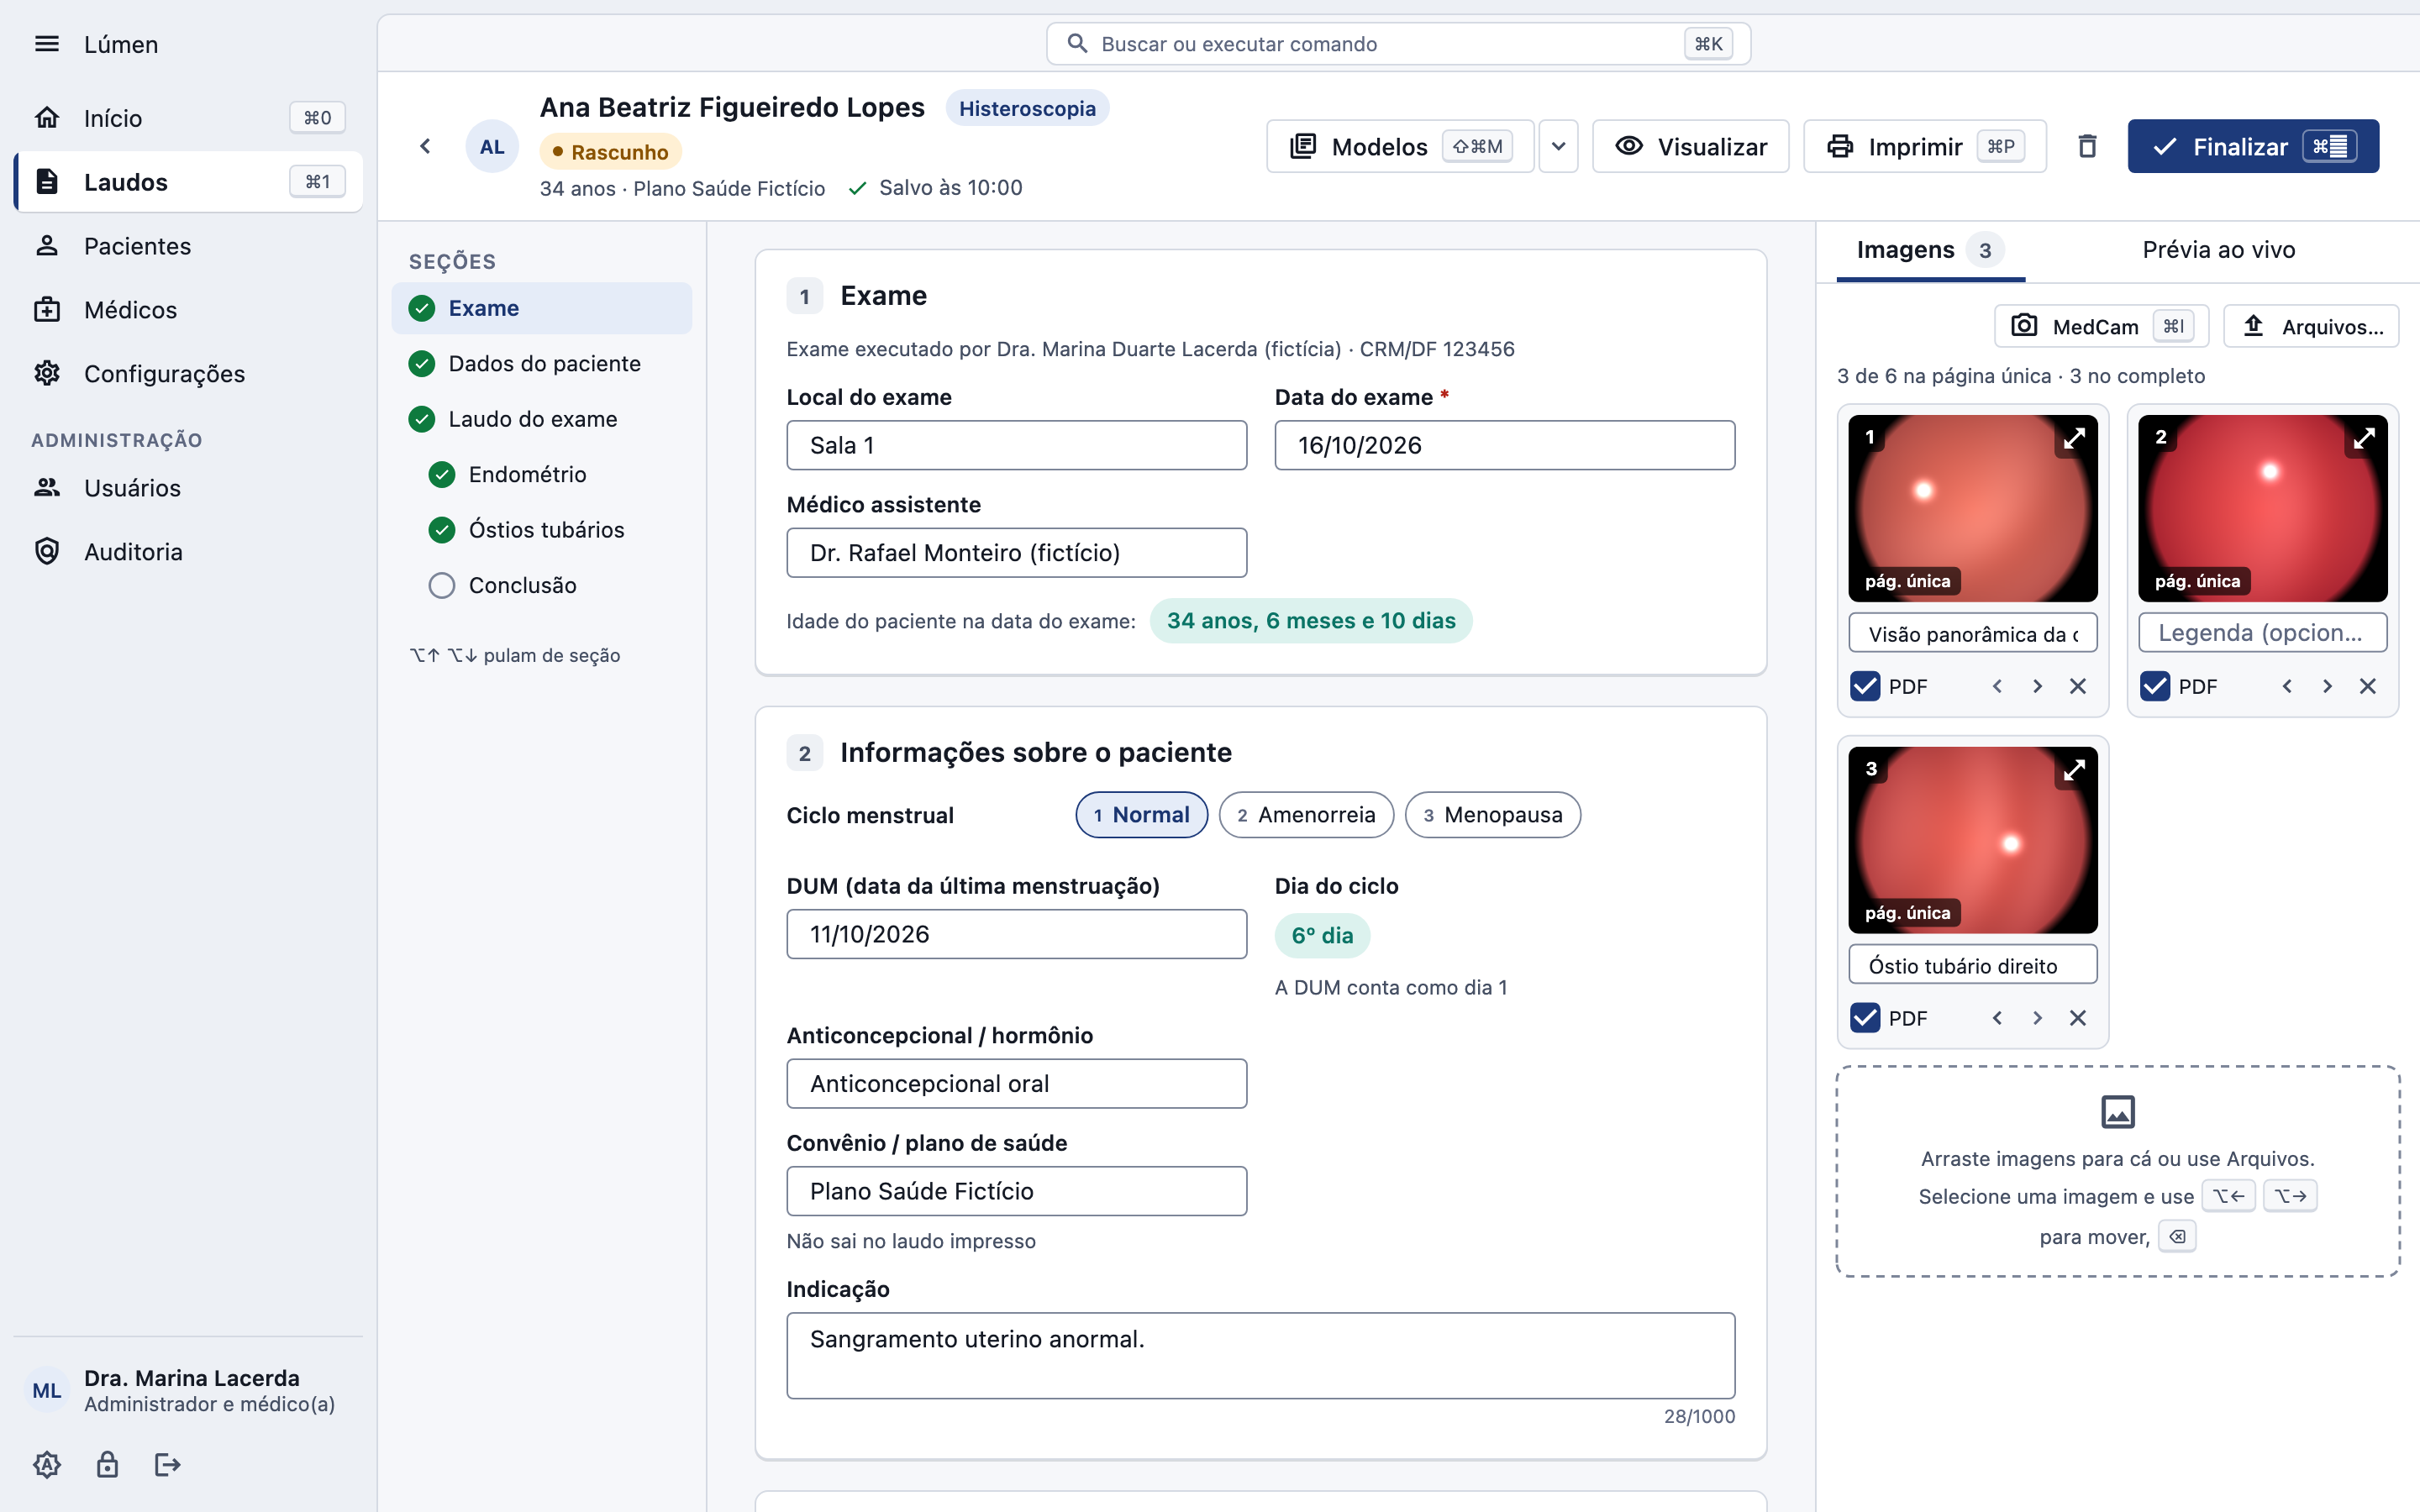Move image 3 to the next position
The image size is (2420, 1512).
[2037, 1018]
